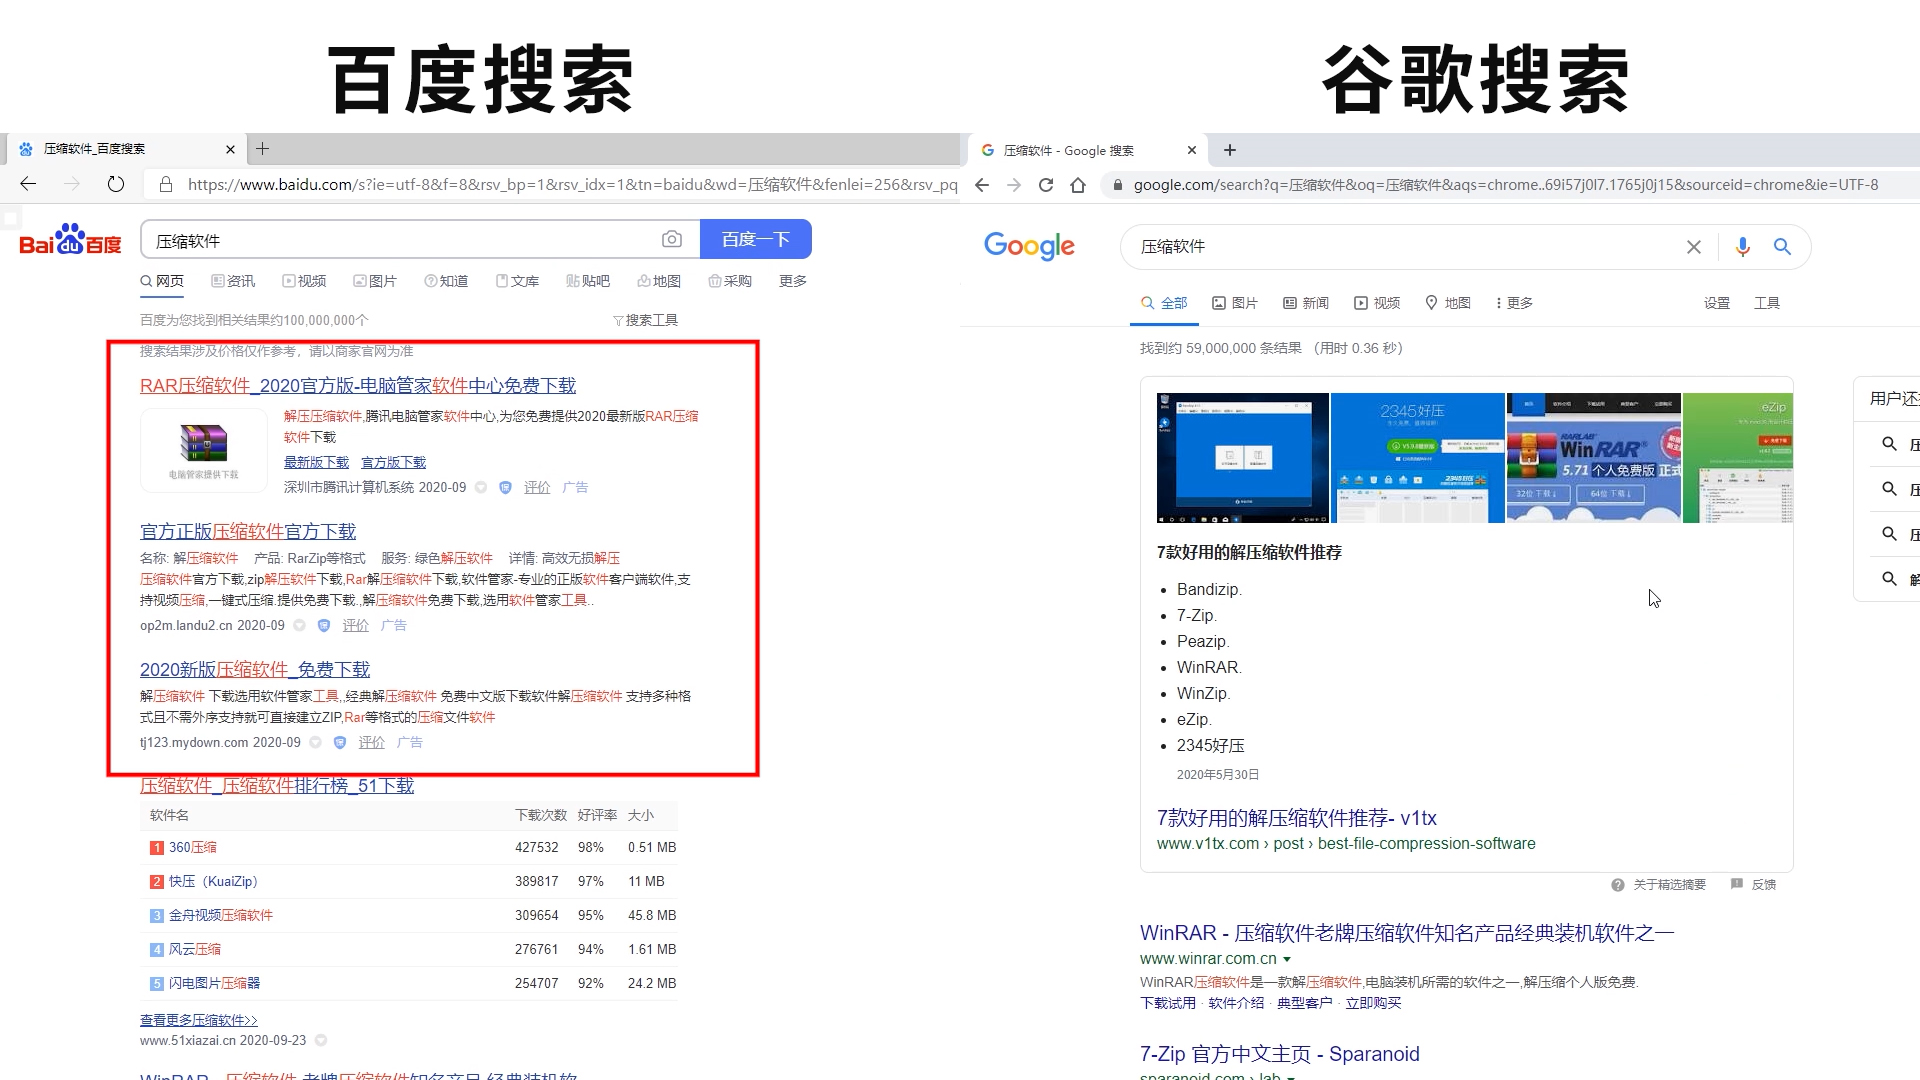
Task: Open Baidu 贴吧 tab
Action: coord(588,281)
